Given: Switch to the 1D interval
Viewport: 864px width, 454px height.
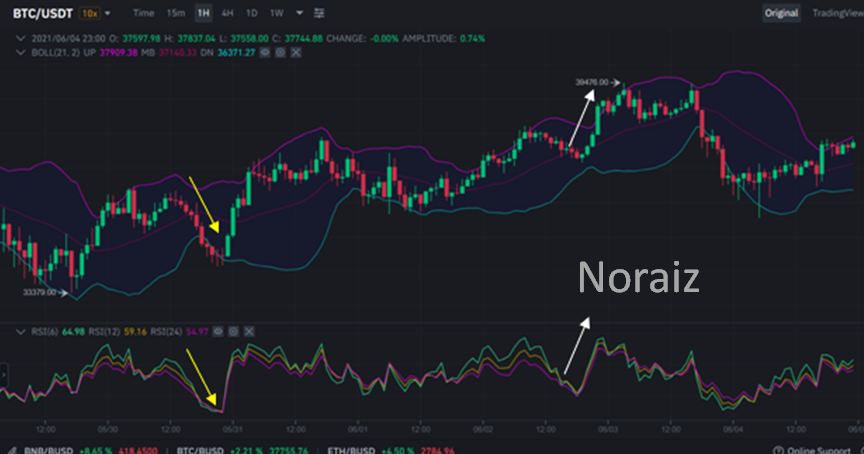Looking at the screenshot, I should coord(251,13).
